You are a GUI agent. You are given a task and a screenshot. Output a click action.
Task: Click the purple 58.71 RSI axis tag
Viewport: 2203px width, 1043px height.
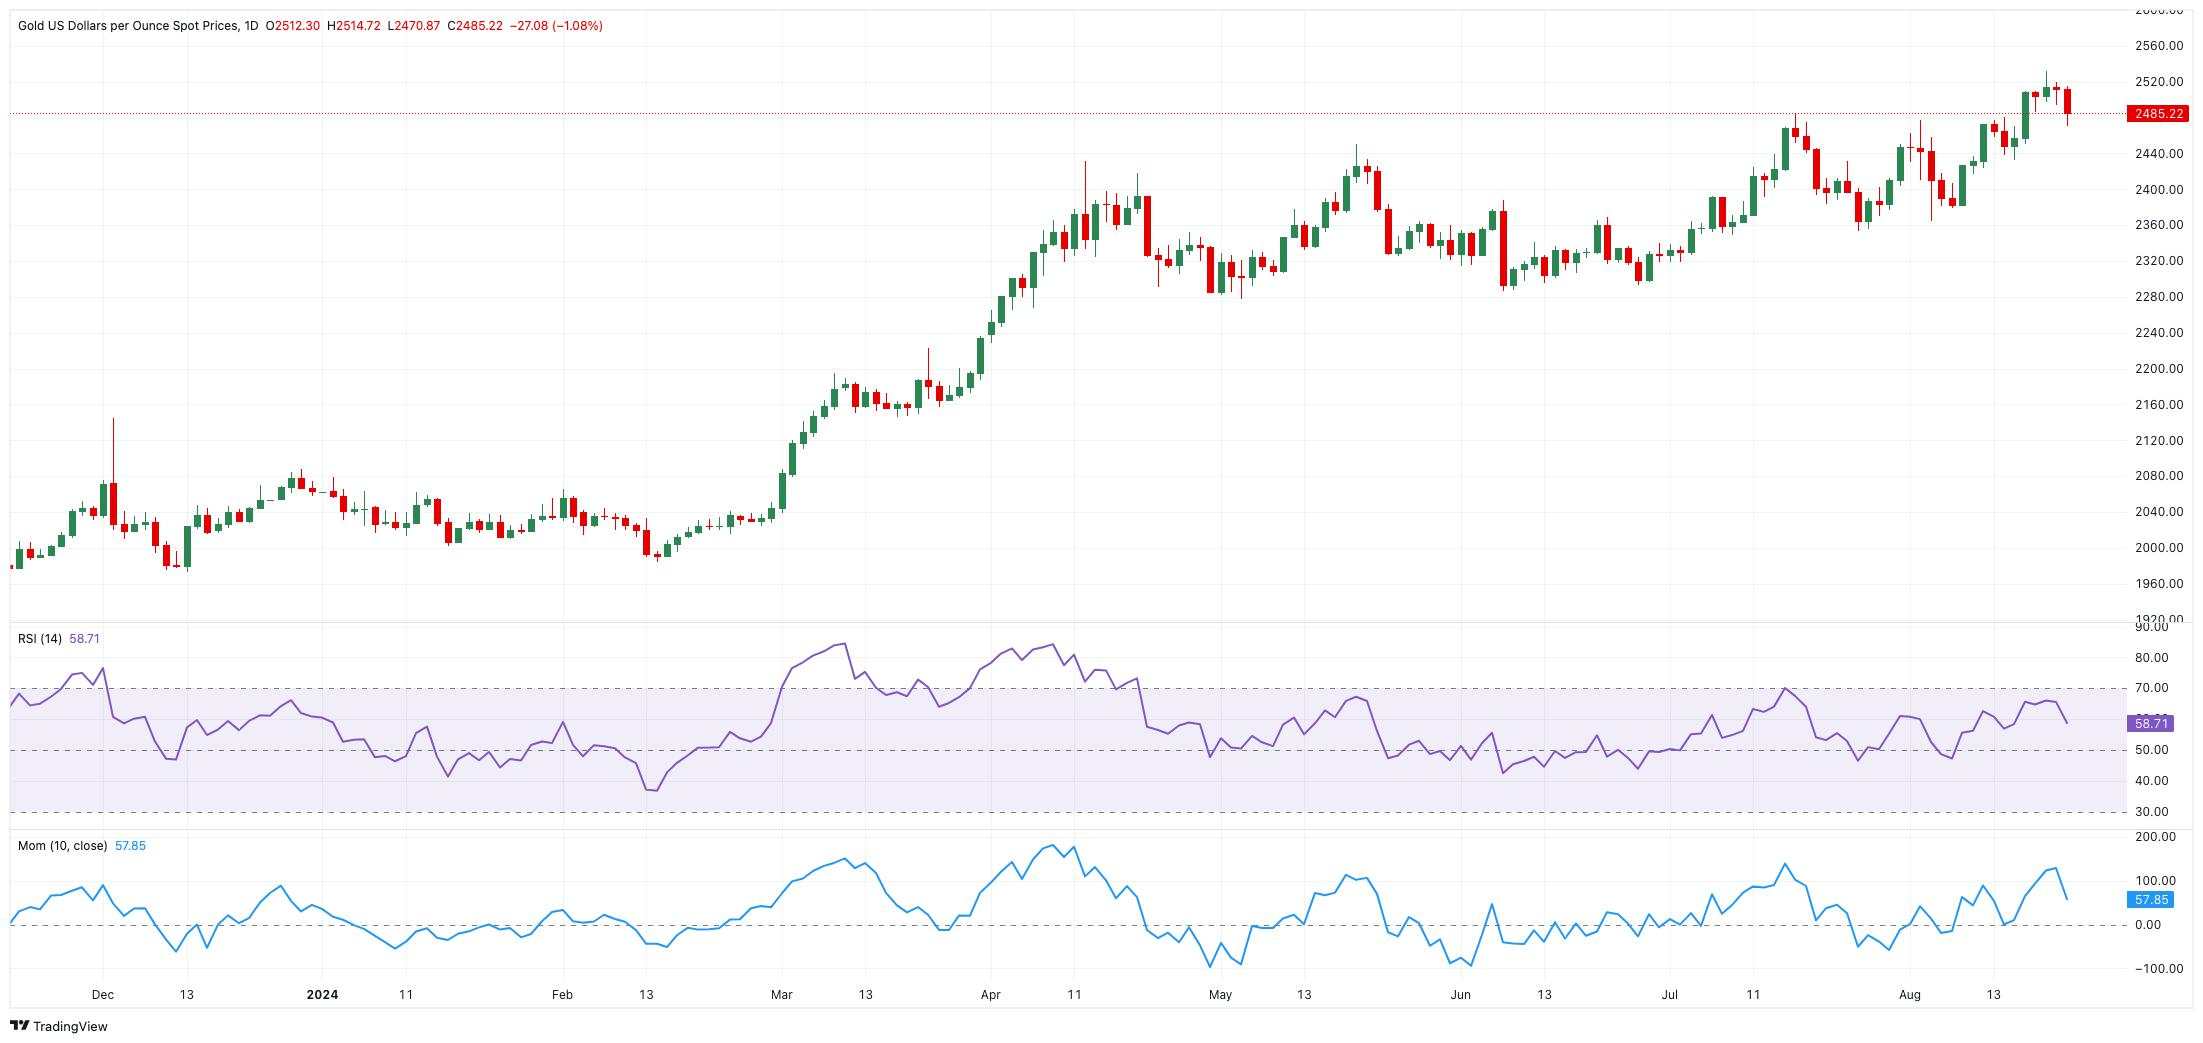point(2151,723)
